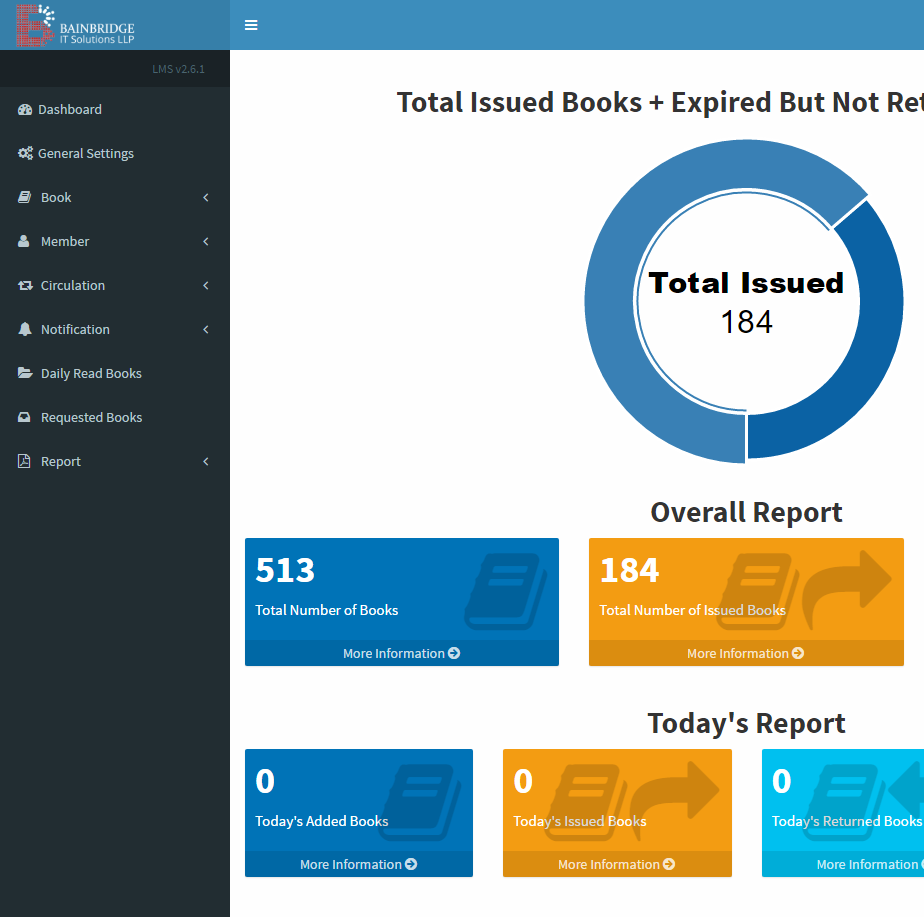Select Dashboard in the sidebar menu
The height and width of the screenshot is (924, 924).
point(72,109)
